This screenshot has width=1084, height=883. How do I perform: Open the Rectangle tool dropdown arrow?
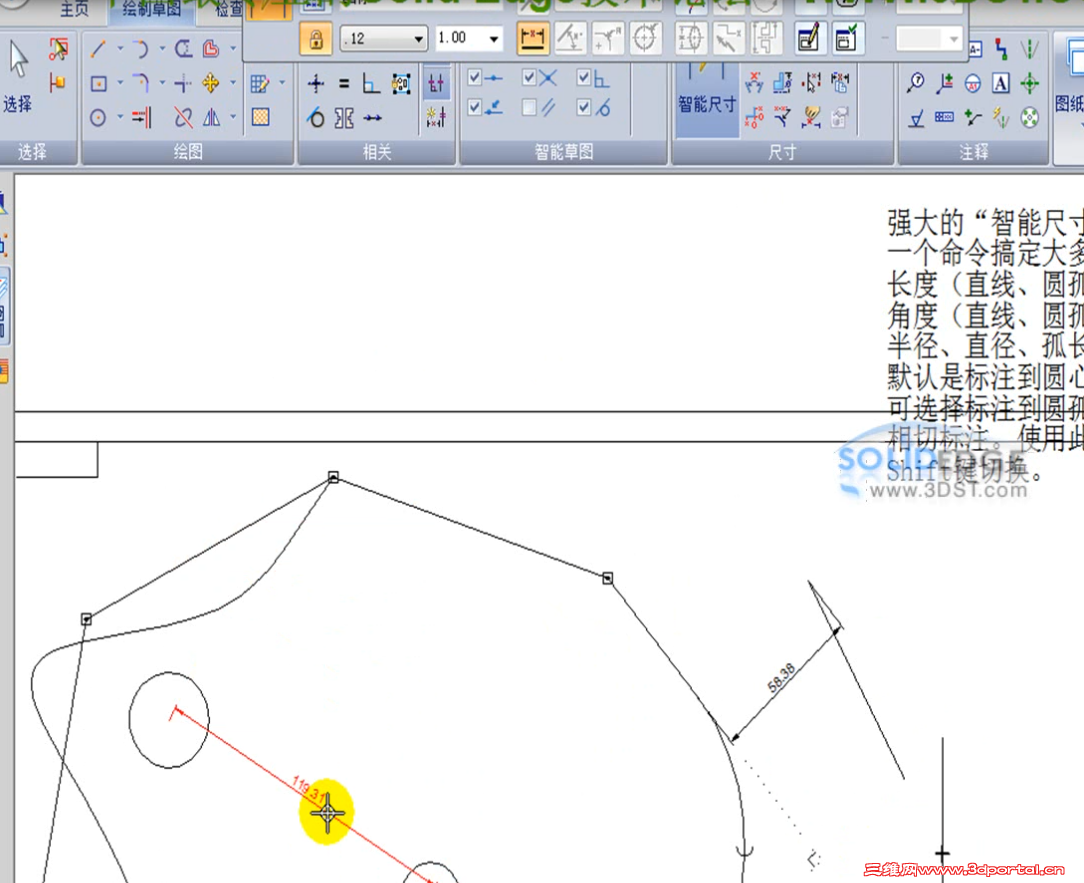tap(120, 84)
